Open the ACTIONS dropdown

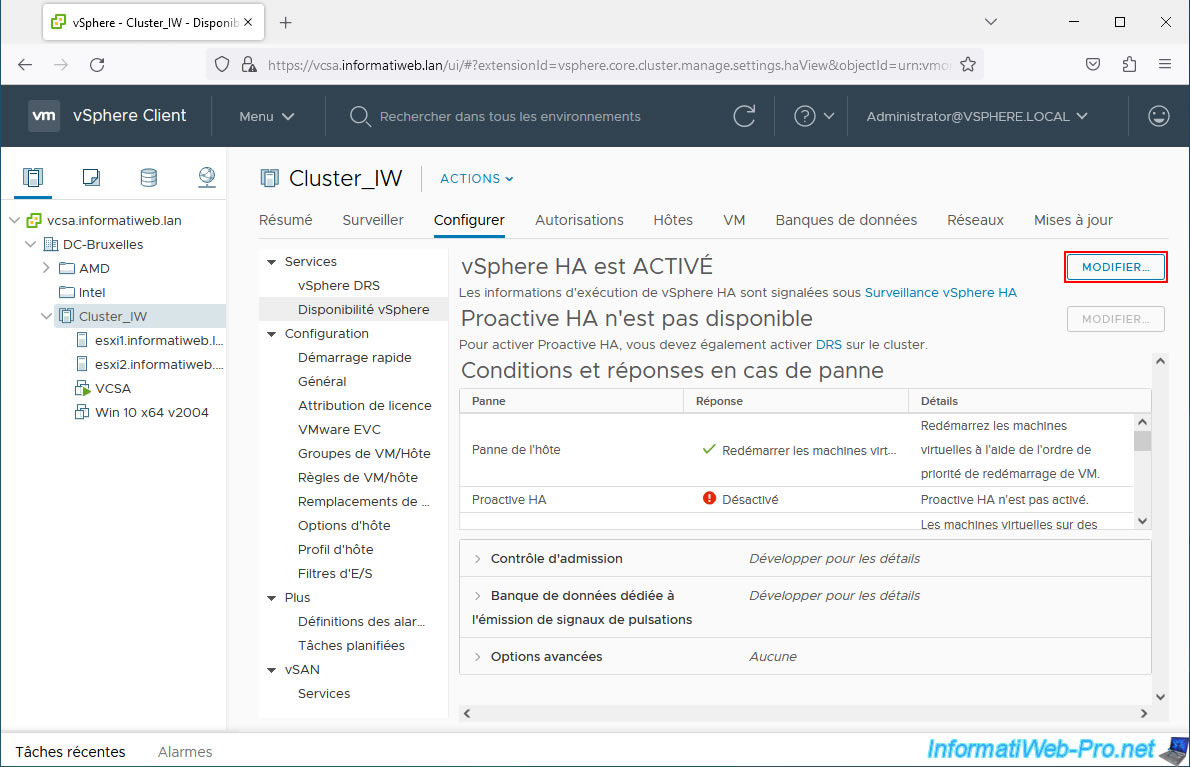pyautogui.click(x=477, y=178)
